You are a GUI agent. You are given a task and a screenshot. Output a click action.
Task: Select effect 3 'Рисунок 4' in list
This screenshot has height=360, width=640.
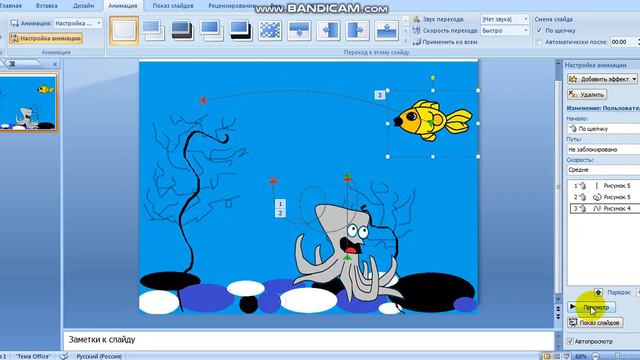604,209
